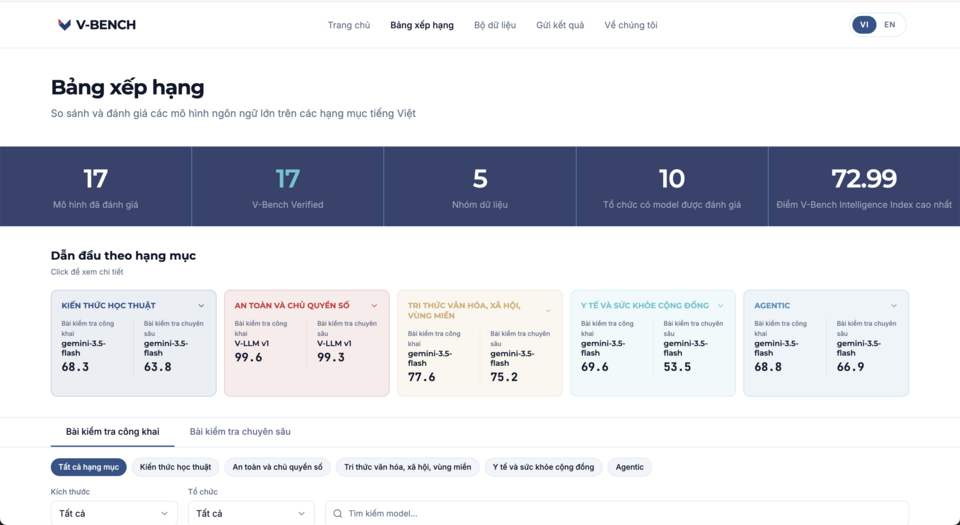The height and width of the screenshot is (525, 960).
Task: Click the 5 Nhóm dữ liệu stat
Action: 480,186
